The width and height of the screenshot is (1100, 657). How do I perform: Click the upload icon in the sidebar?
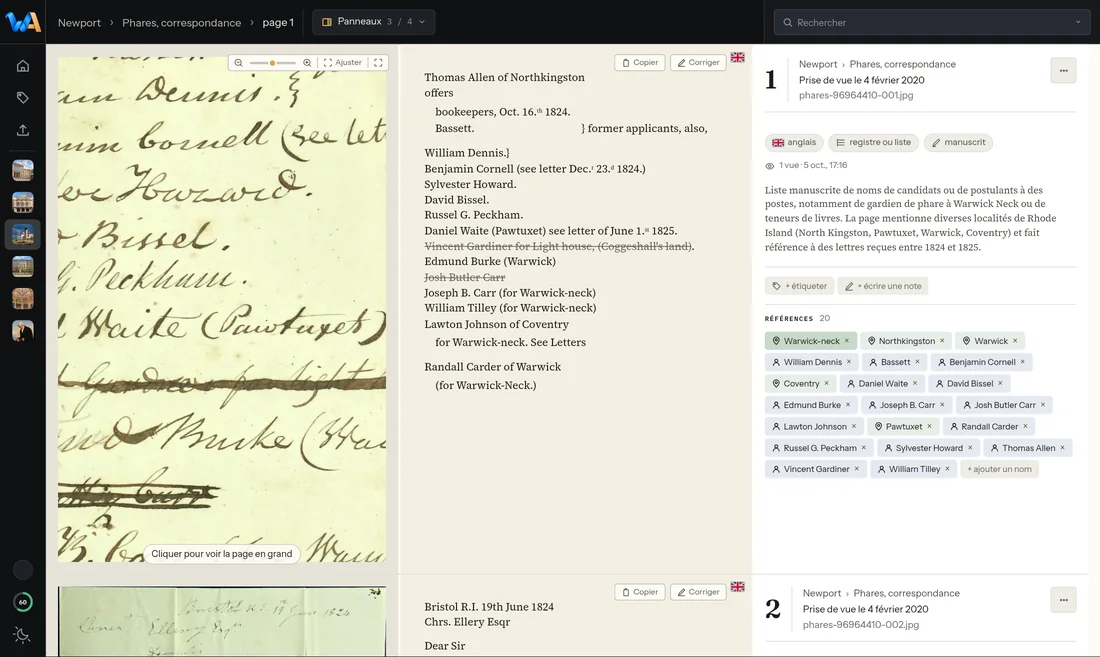click(x=22, y=130)
